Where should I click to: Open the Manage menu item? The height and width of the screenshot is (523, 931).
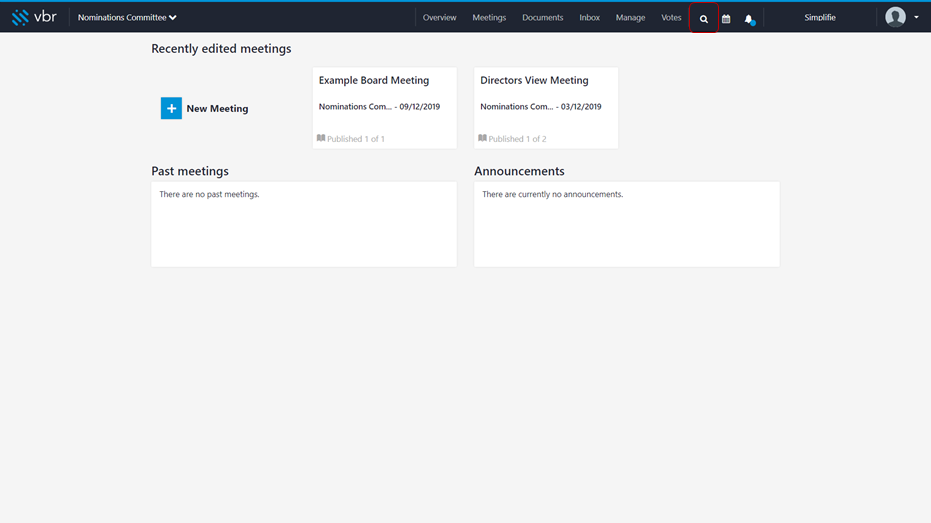631,17
